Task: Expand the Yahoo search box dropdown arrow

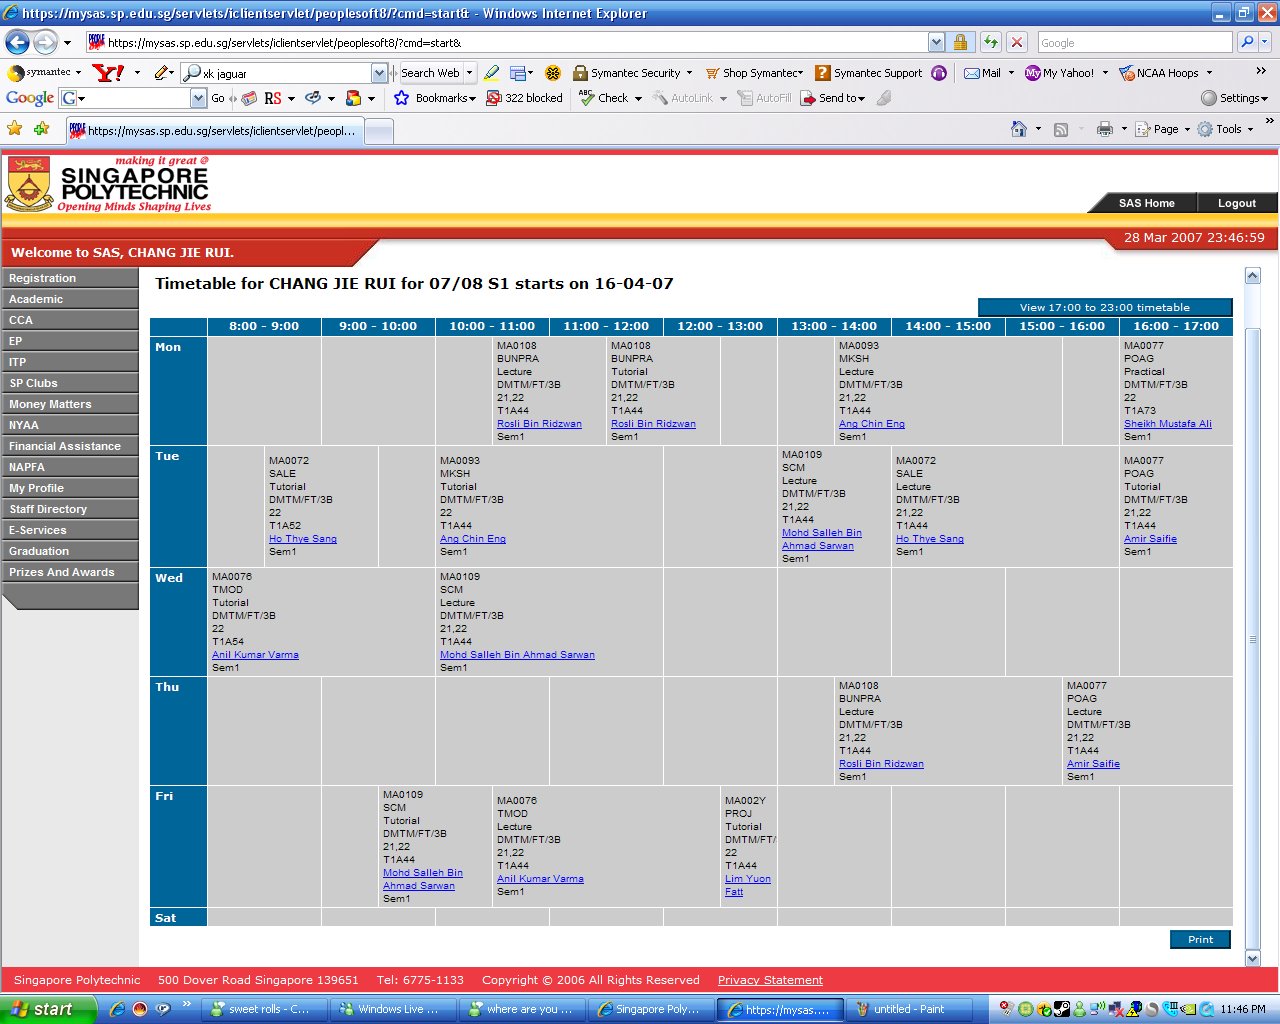Action: 379,73
